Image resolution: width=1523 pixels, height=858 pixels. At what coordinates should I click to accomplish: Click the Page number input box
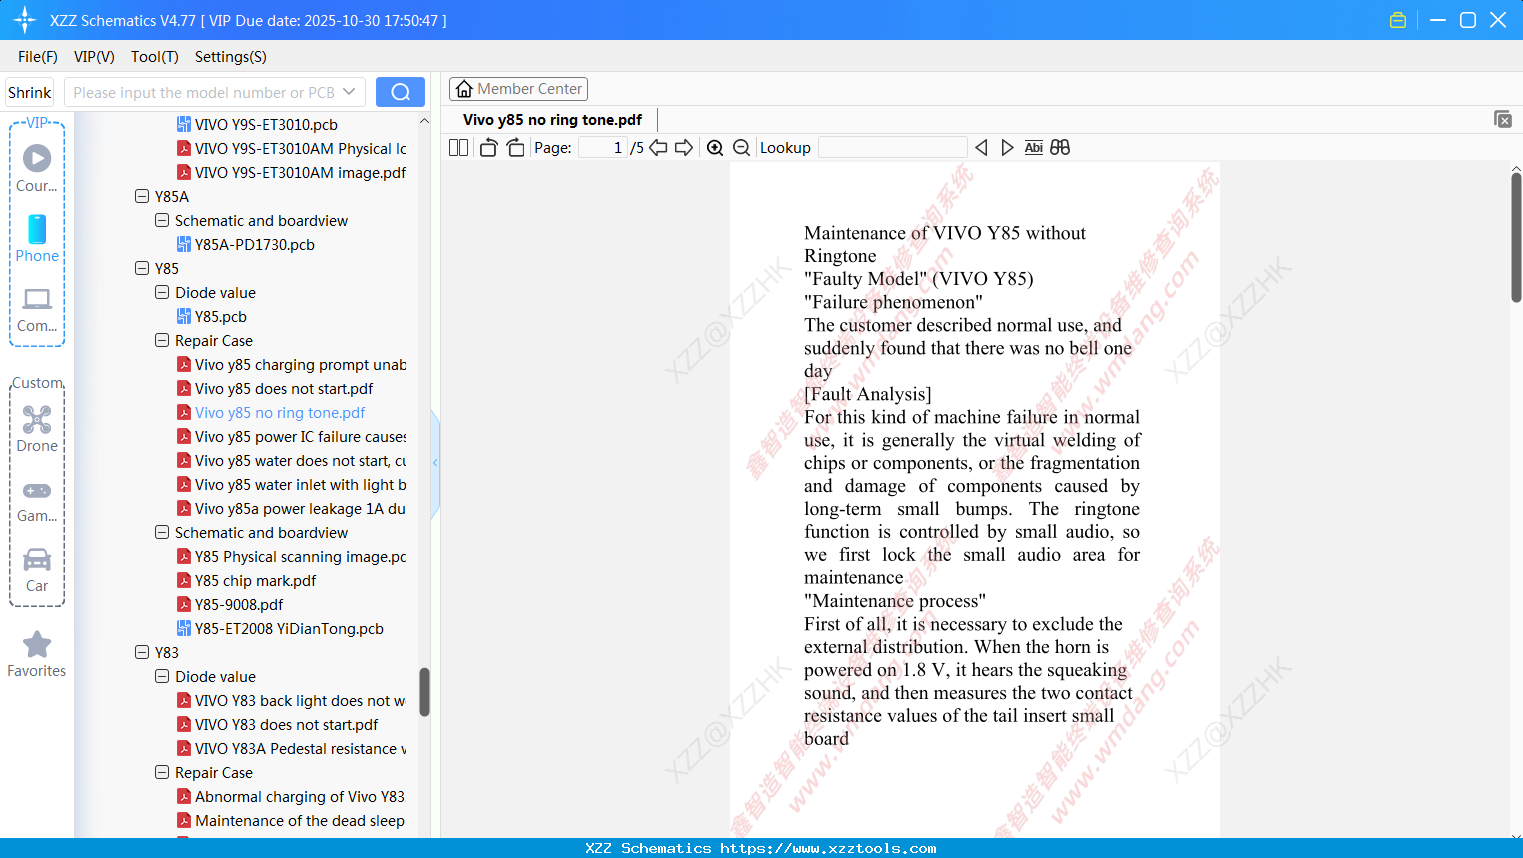tap(603, 148)
